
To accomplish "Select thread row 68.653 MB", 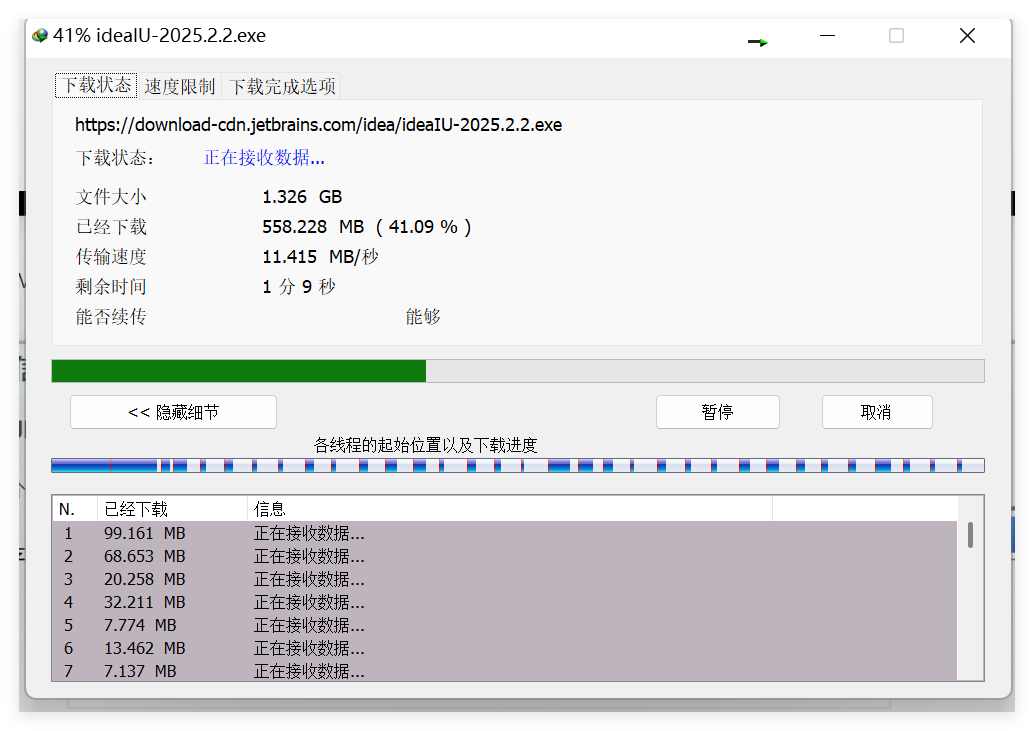I will pyautogui.click(x=504, y=556).
